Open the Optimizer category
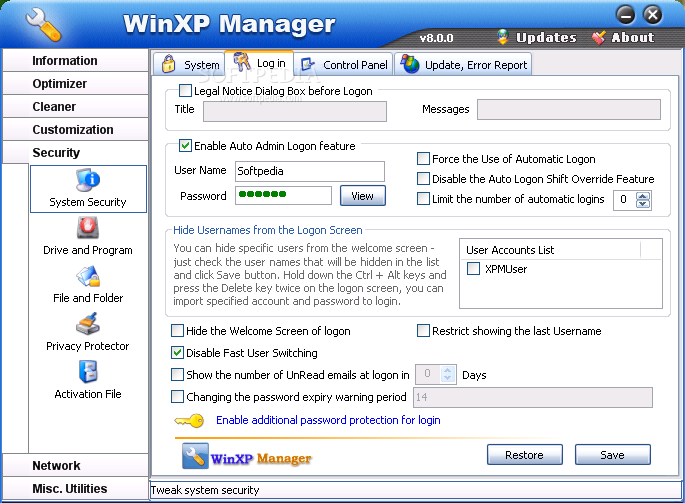Viewport: 685px width, 503px height. 75,83
